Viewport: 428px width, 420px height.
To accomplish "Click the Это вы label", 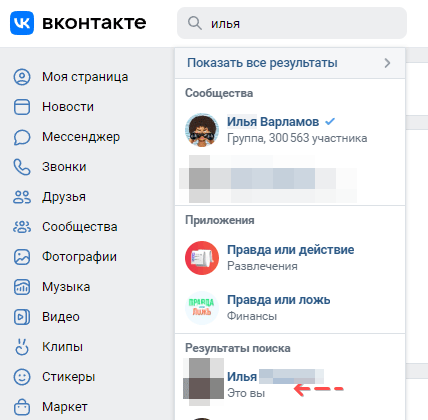I will pos(246,393).
